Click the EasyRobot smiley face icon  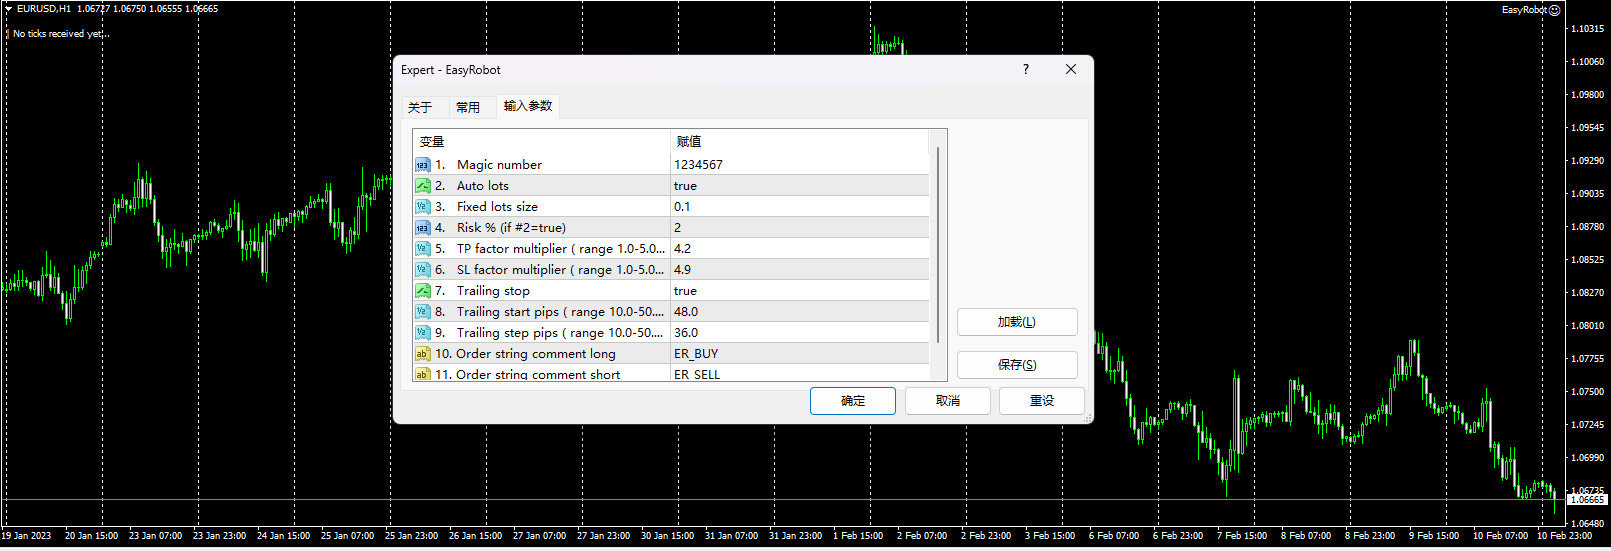[1554, 10]
